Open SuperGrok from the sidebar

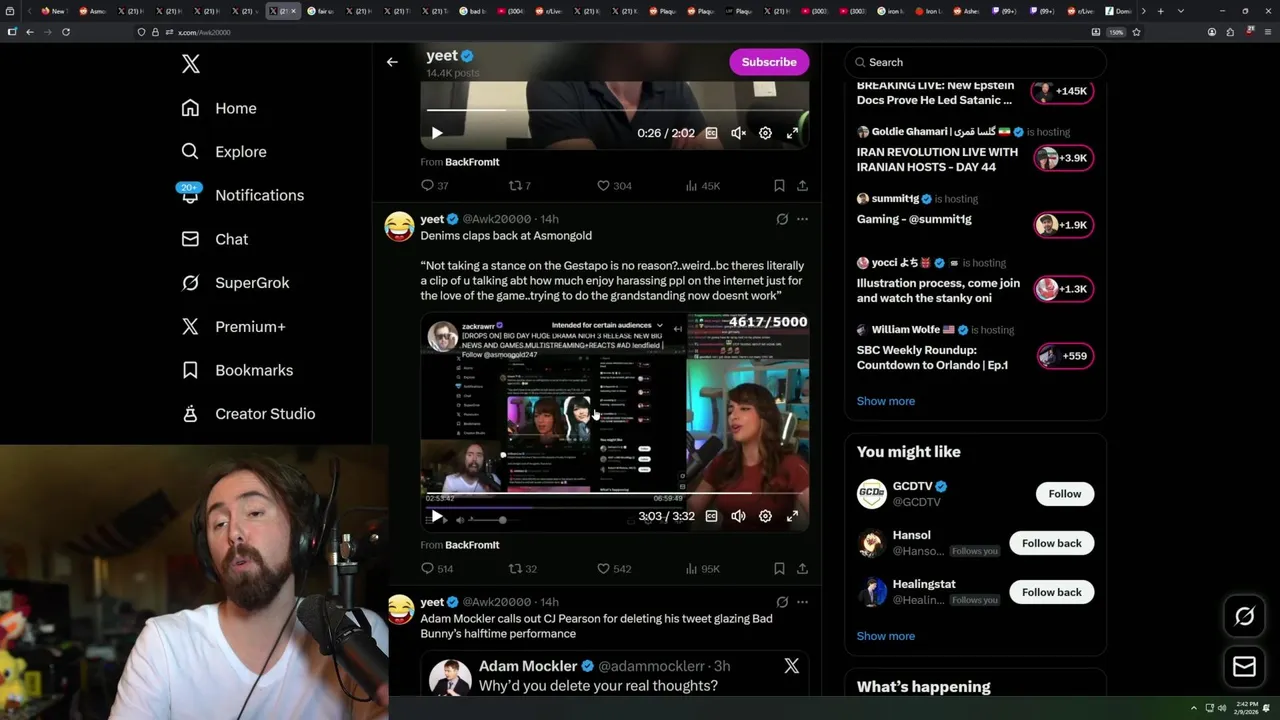pyautogui.click(x=235, y=283)
